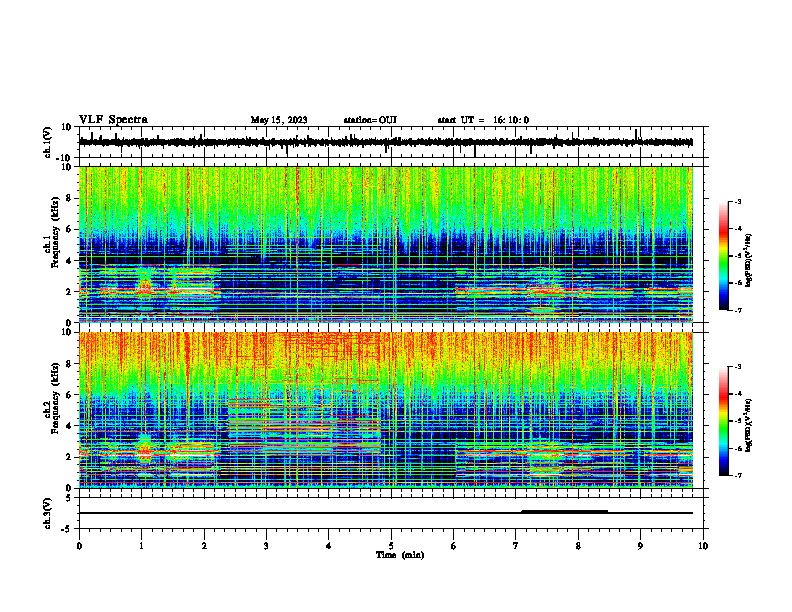The width and height of the screenshot is (792, 612).
Task: Click the ch.1(V) waveform trace panel
Action: (x=393, y=142)
